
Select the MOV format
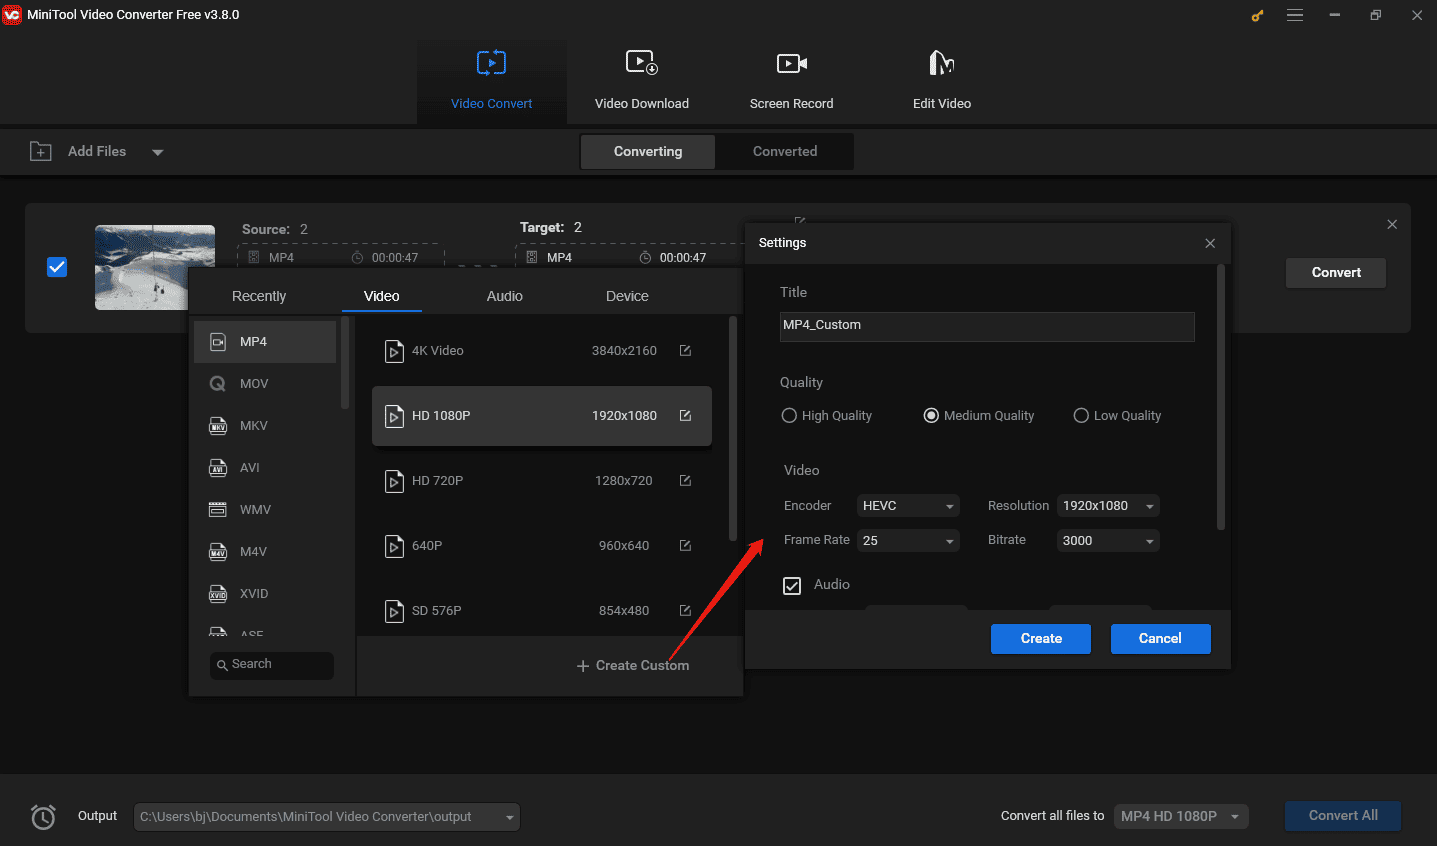265,384
